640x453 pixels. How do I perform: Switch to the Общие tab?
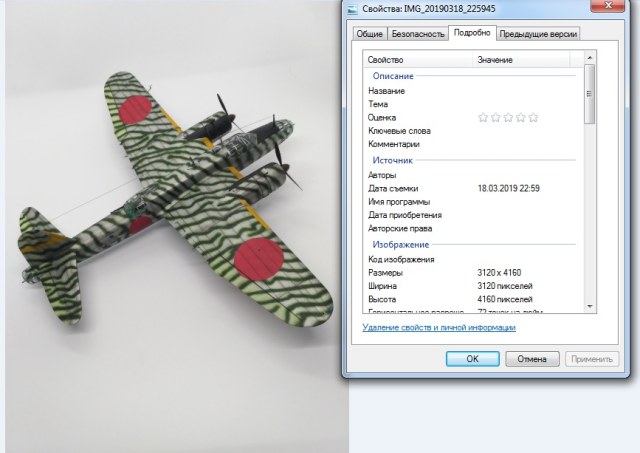pos(369,34)
